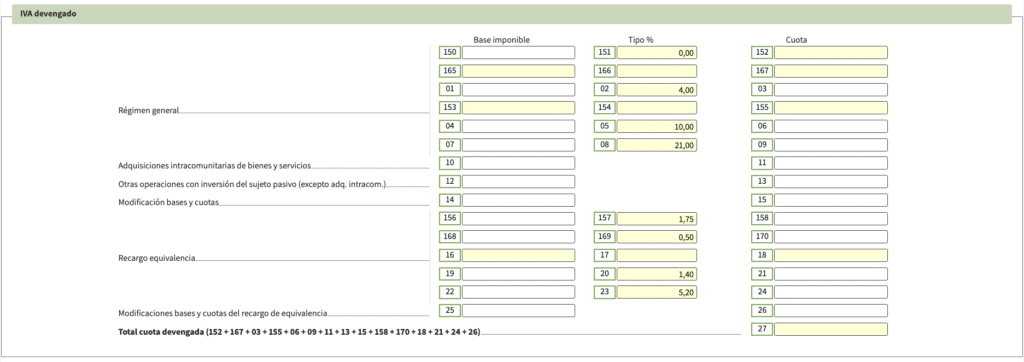Click base imponible field 153
The width and height of the screenshot is (1024, 362).
(x=519, y=108)
